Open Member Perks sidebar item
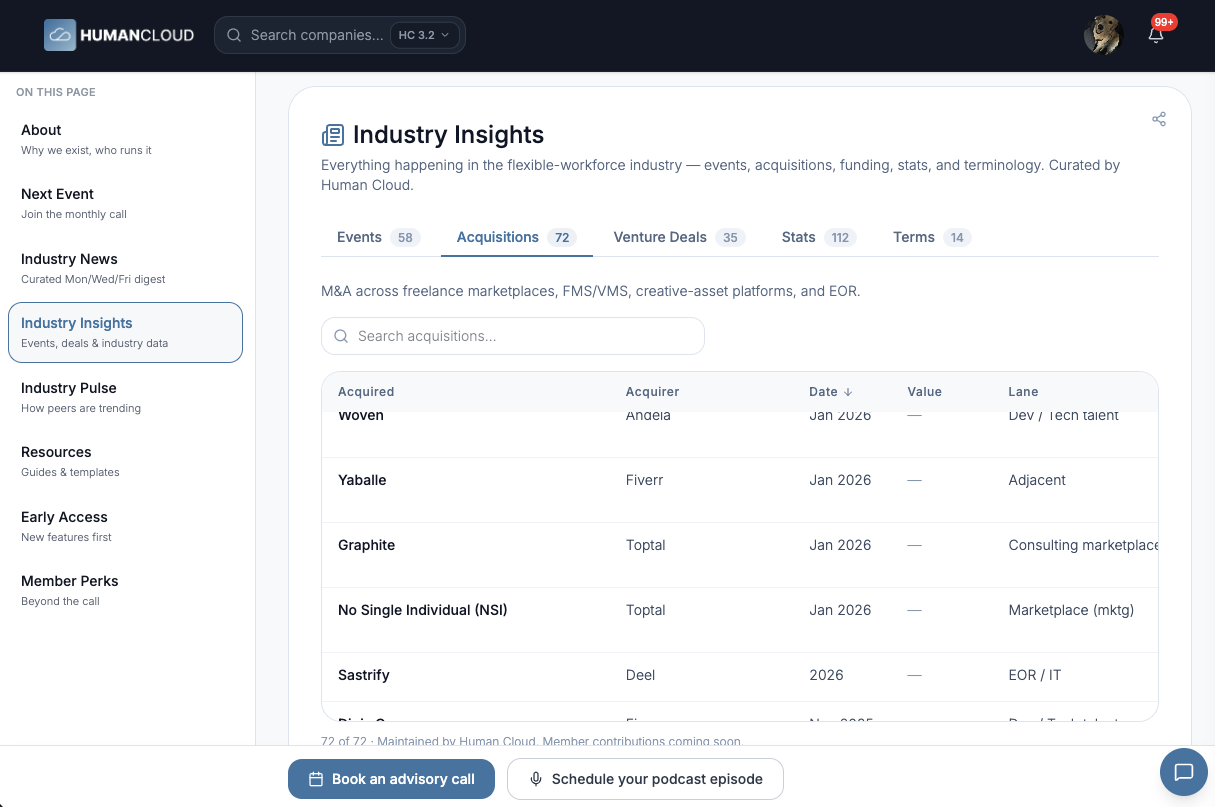Viewport: 1215px width, 807px height. [125, 590]
